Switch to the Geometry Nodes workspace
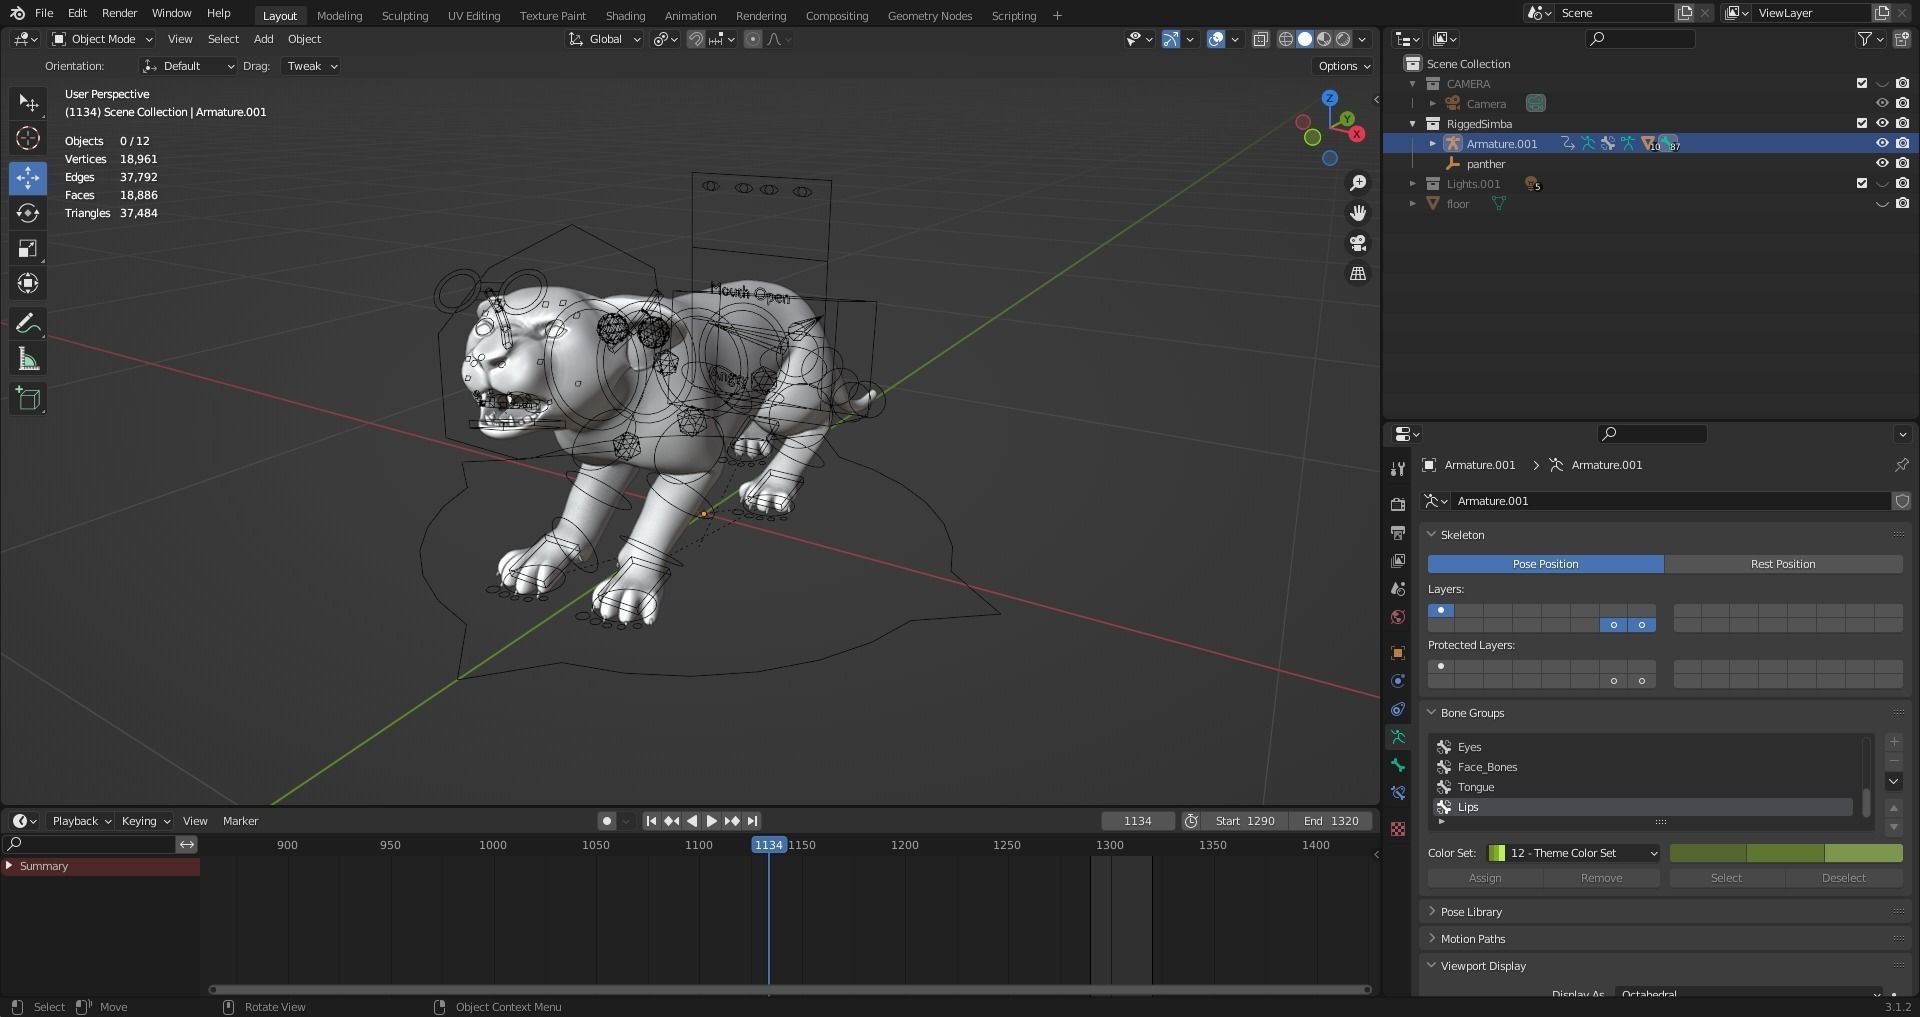This screenshot has width=1920, height=1017. tap(929, 16)
